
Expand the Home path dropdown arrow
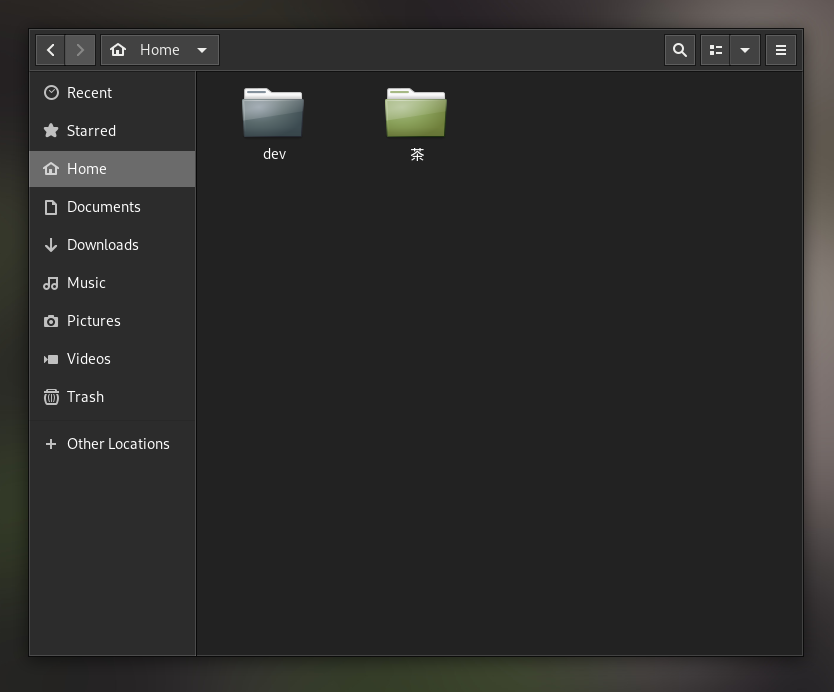click(202, 50)
